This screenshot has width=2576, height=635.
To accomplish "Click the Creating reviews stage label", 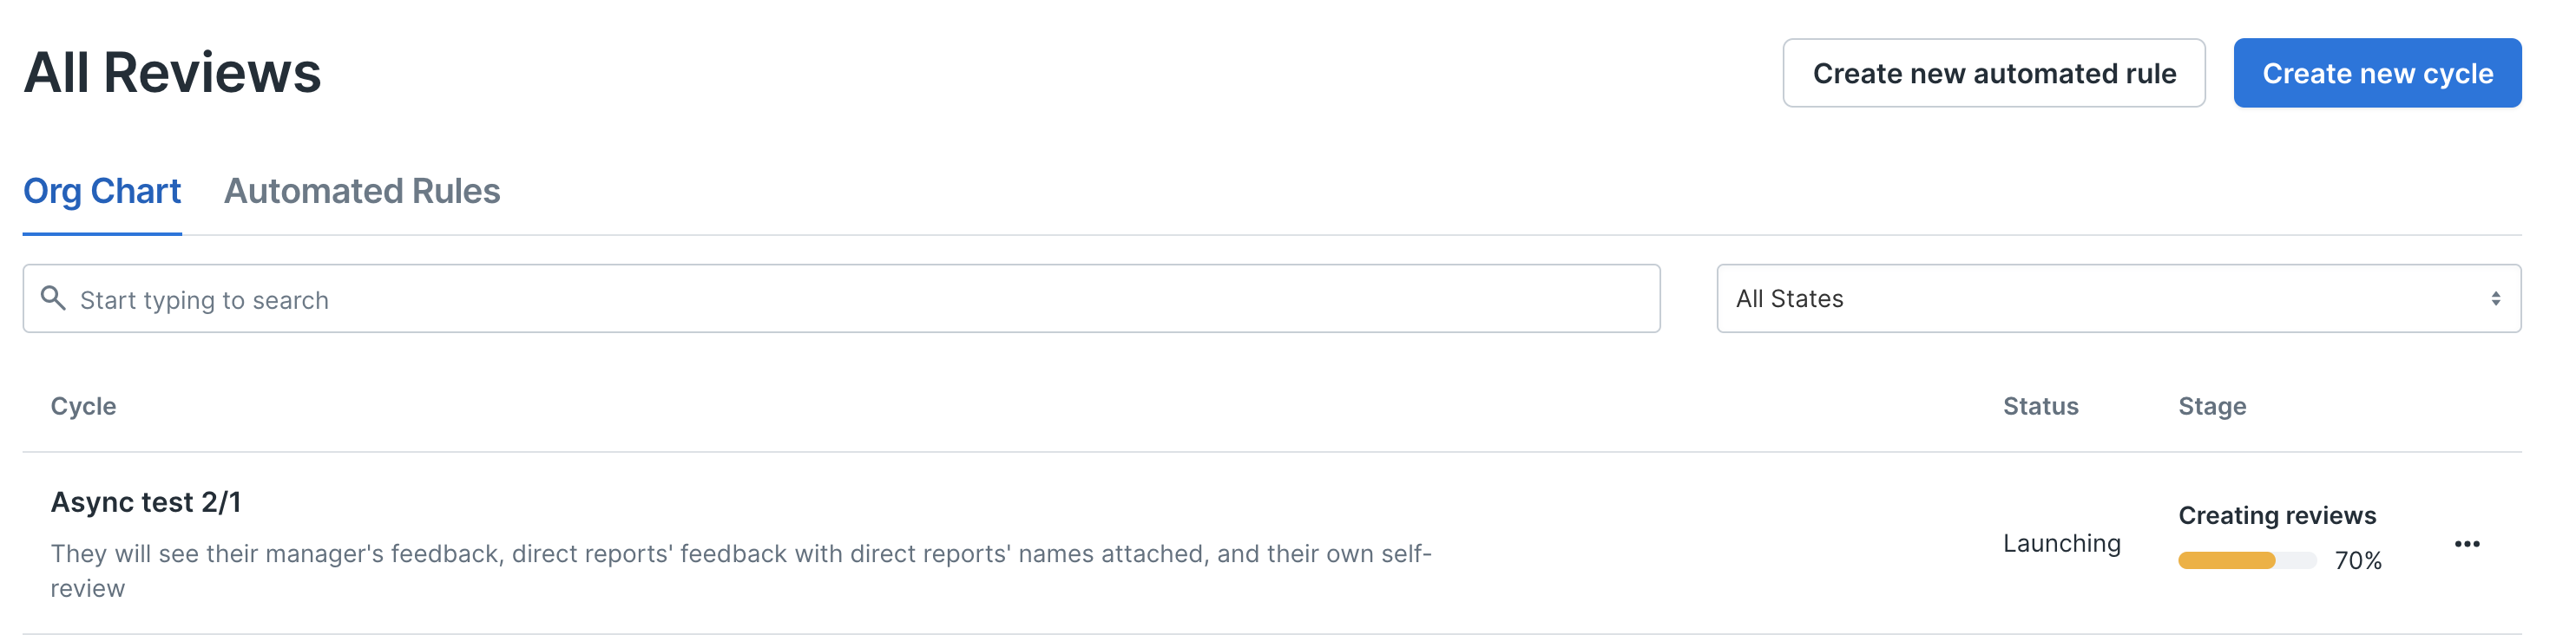I will click(2277, 515).
